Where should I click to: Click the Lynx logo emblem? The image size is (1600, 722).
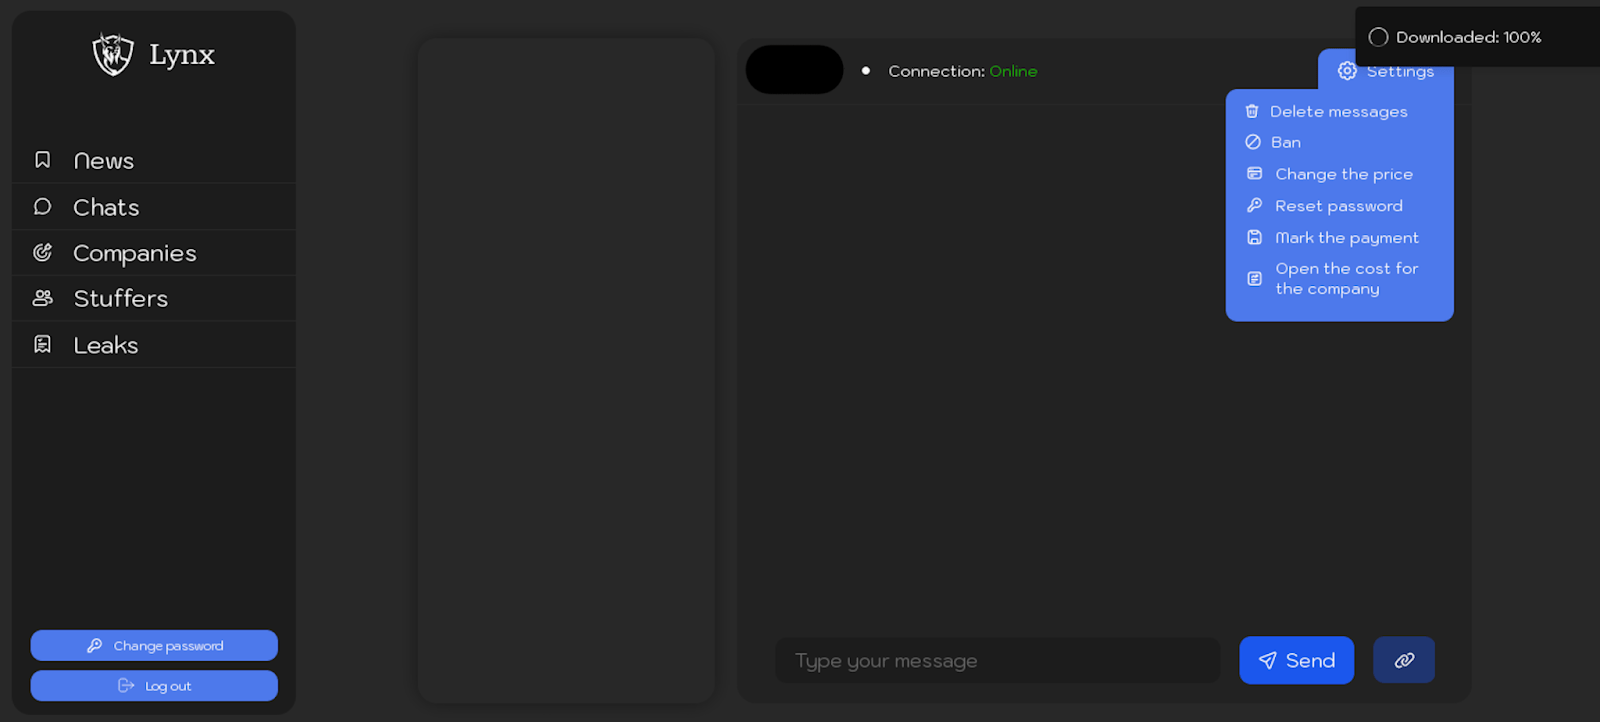113,54
